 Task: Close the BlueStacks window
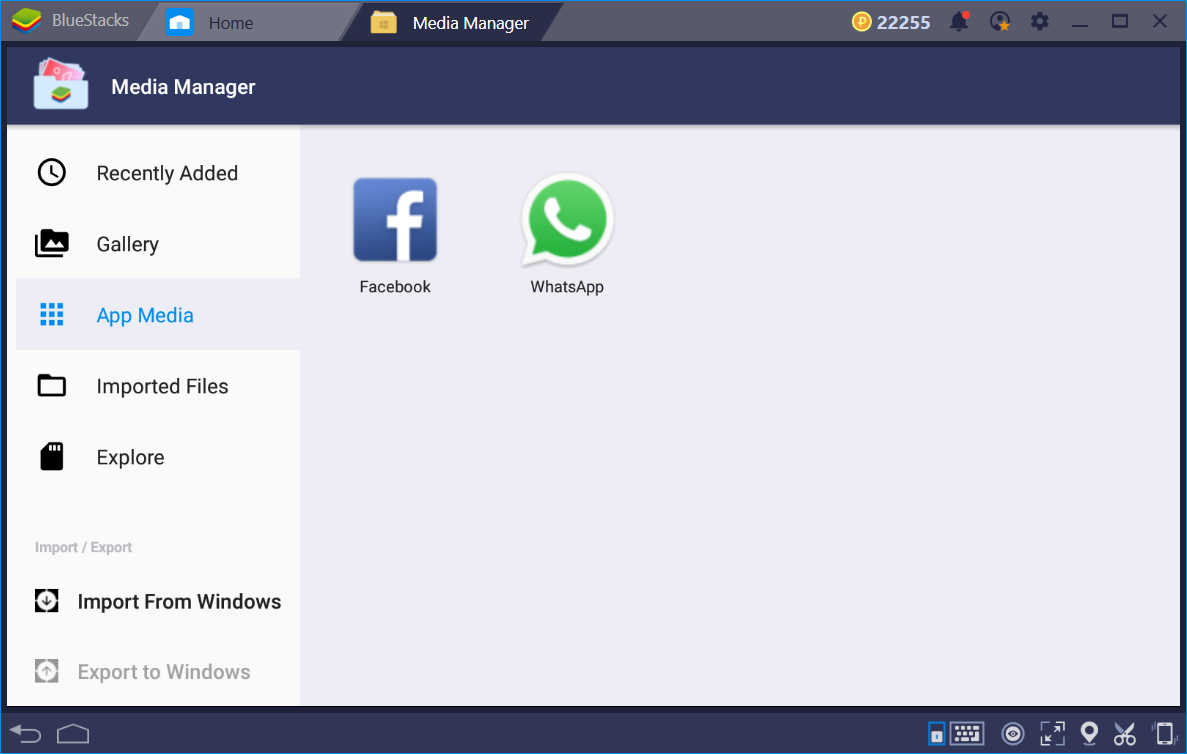1160,21
